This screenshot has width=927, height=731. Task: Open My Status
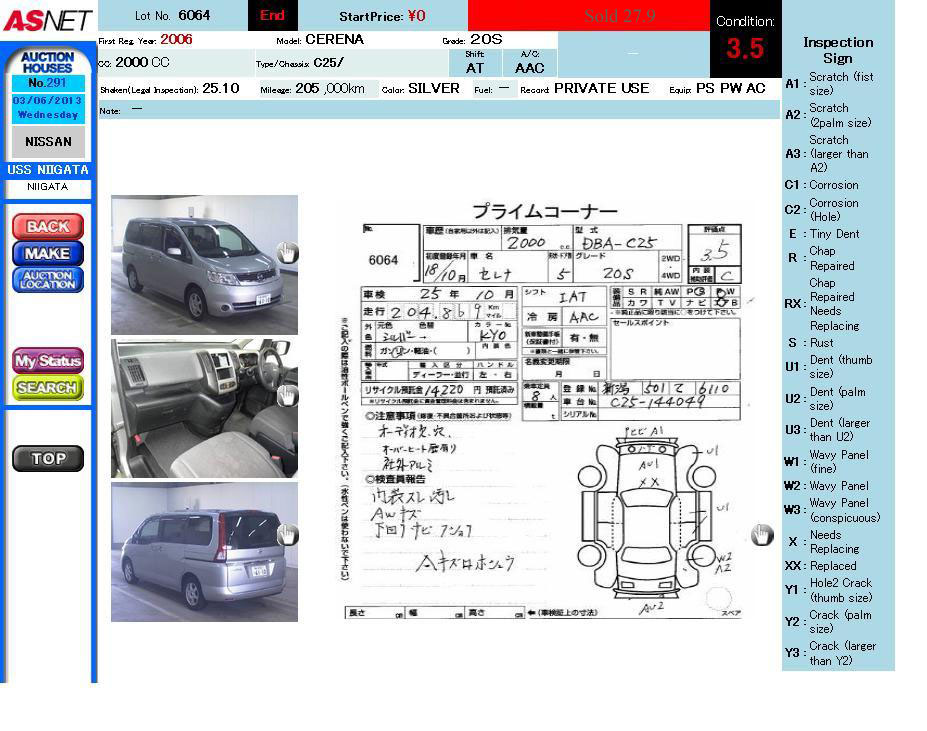[x=47, y=360]
